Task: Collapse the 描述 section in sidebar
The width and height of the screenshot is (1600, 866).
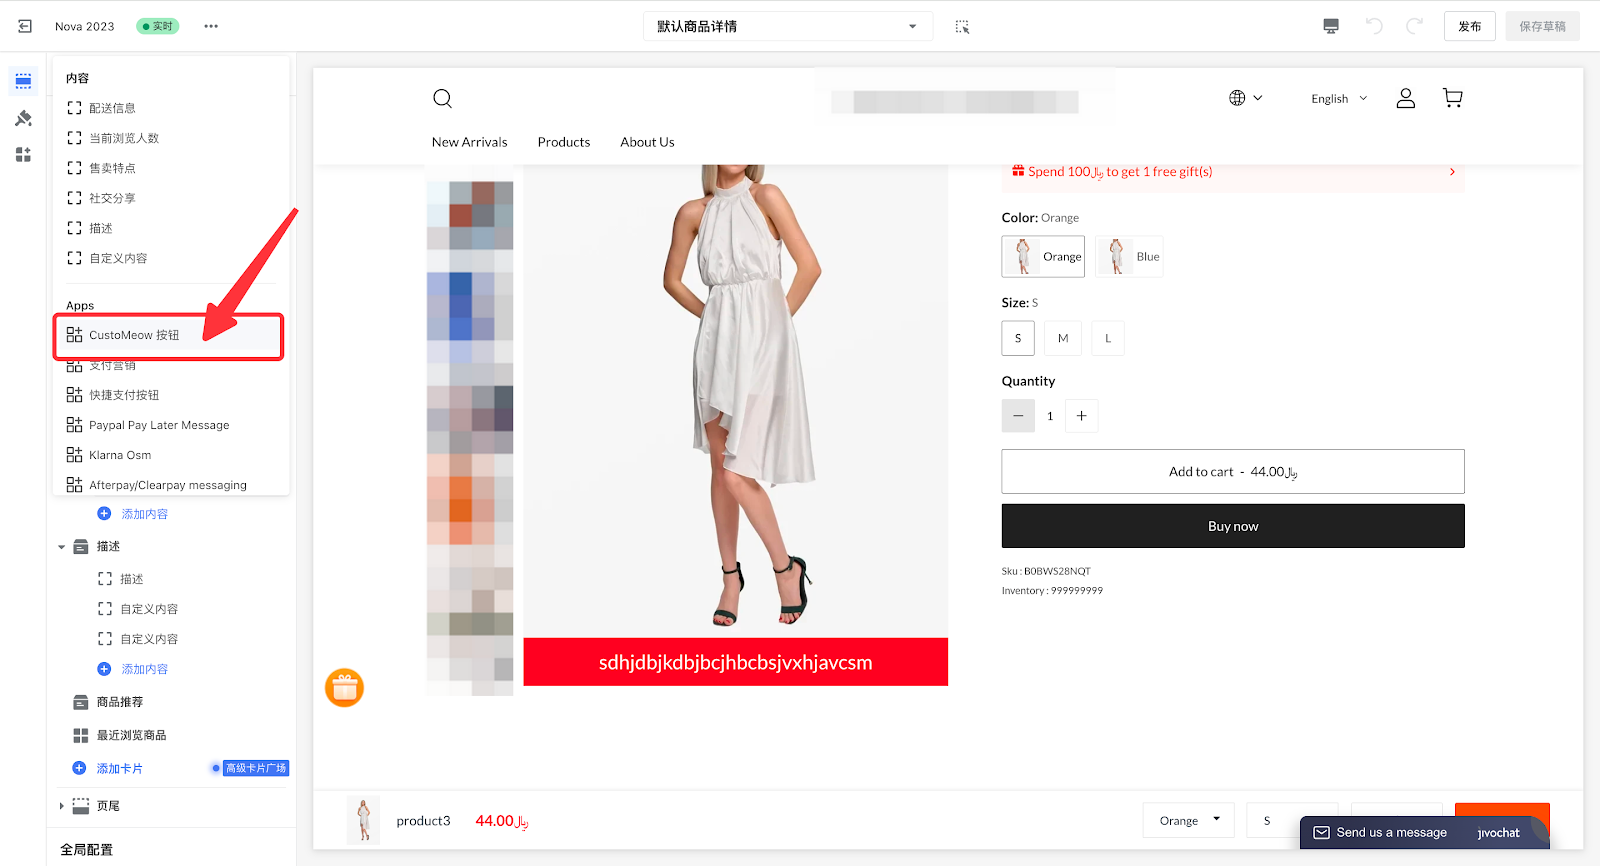Action: pyautogui.click(x=62, y=547)
